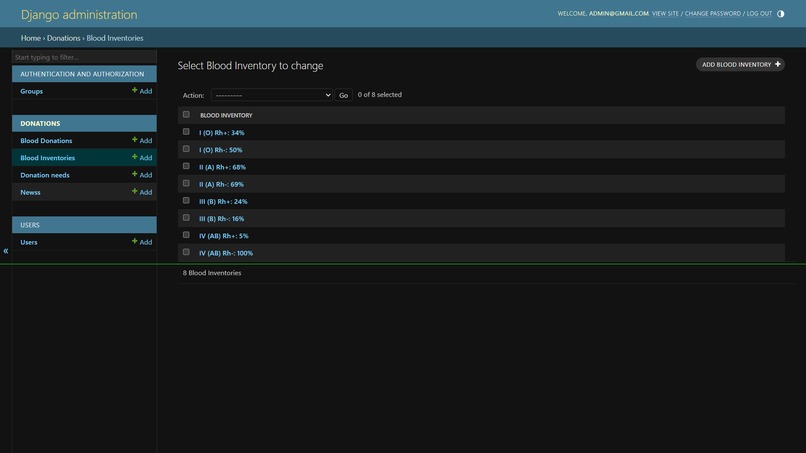The height and width of the screenshot is (453, 806).
Task: Check the IV (AB) Rh+: 5% row checkbox
Action: [186, 235]
